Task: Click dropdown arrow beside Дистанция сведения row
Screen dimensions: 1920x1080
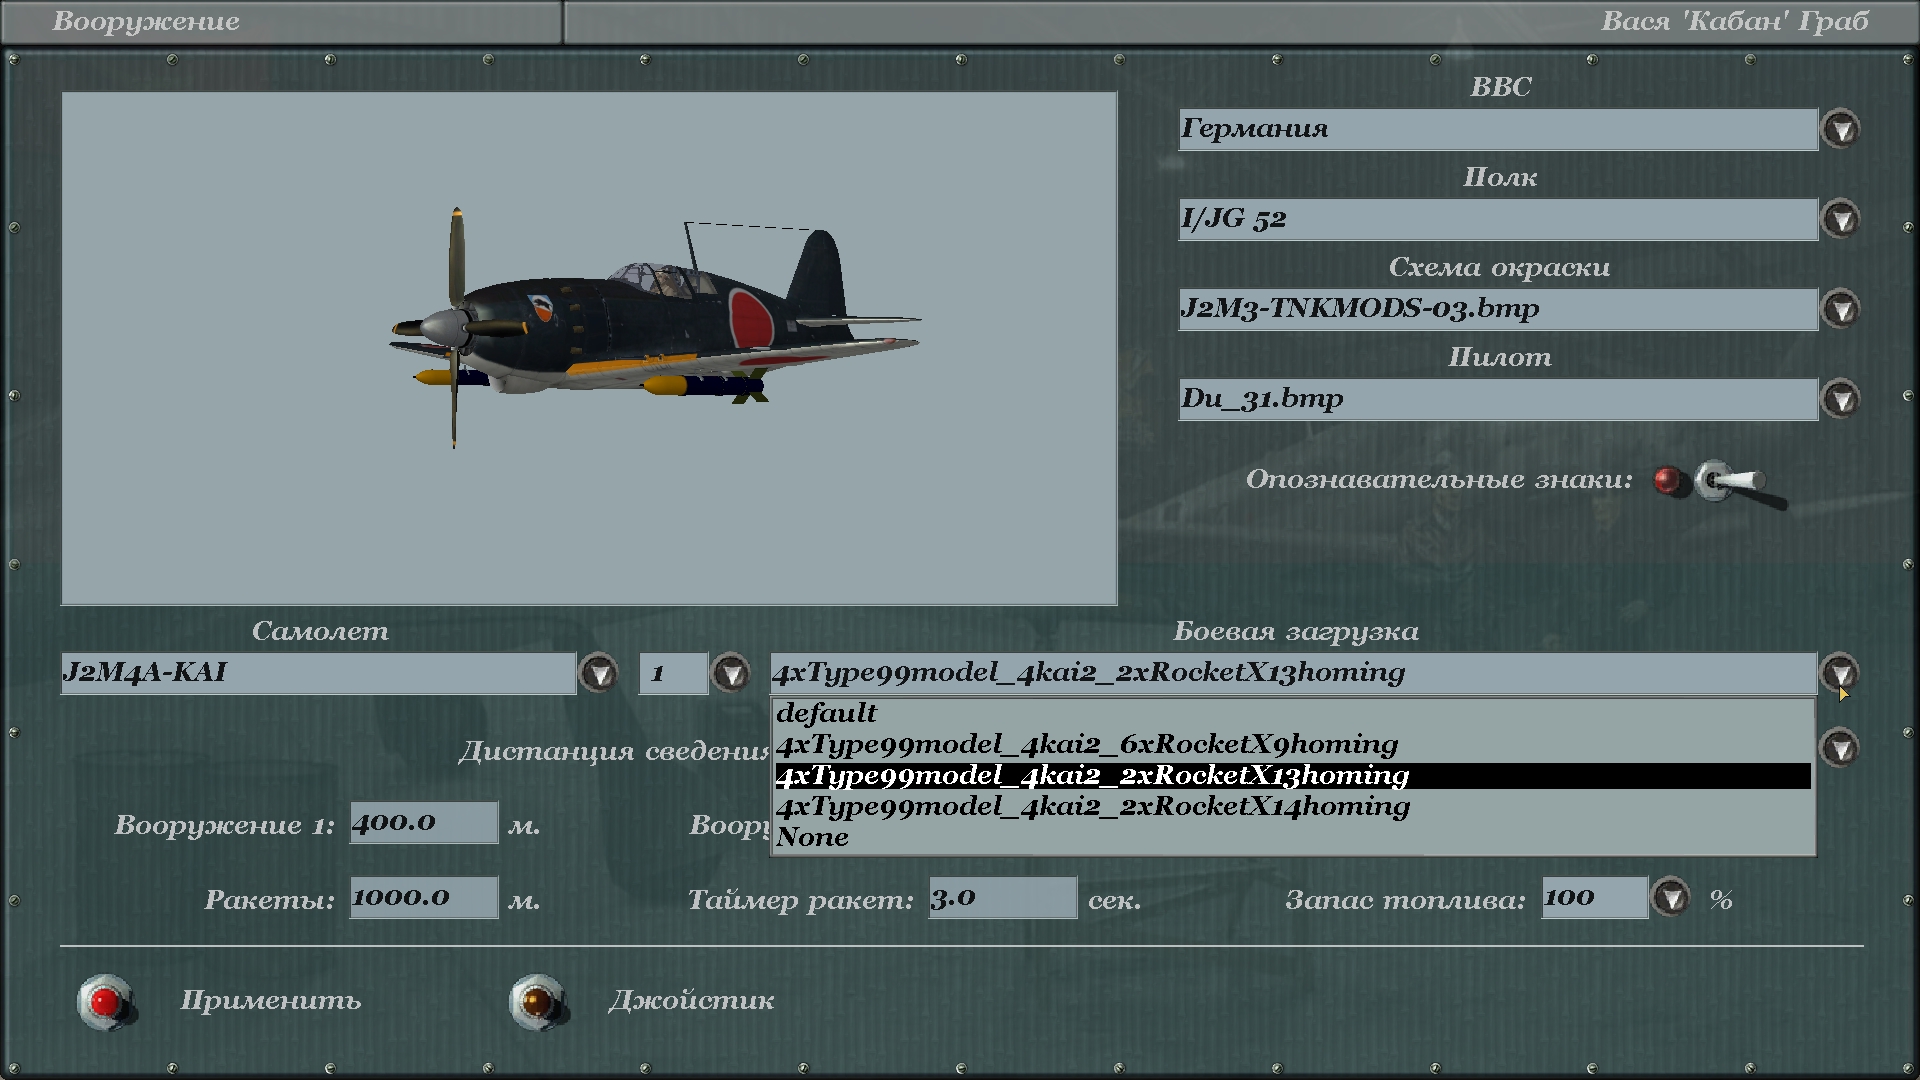Action: (1840, 748)
